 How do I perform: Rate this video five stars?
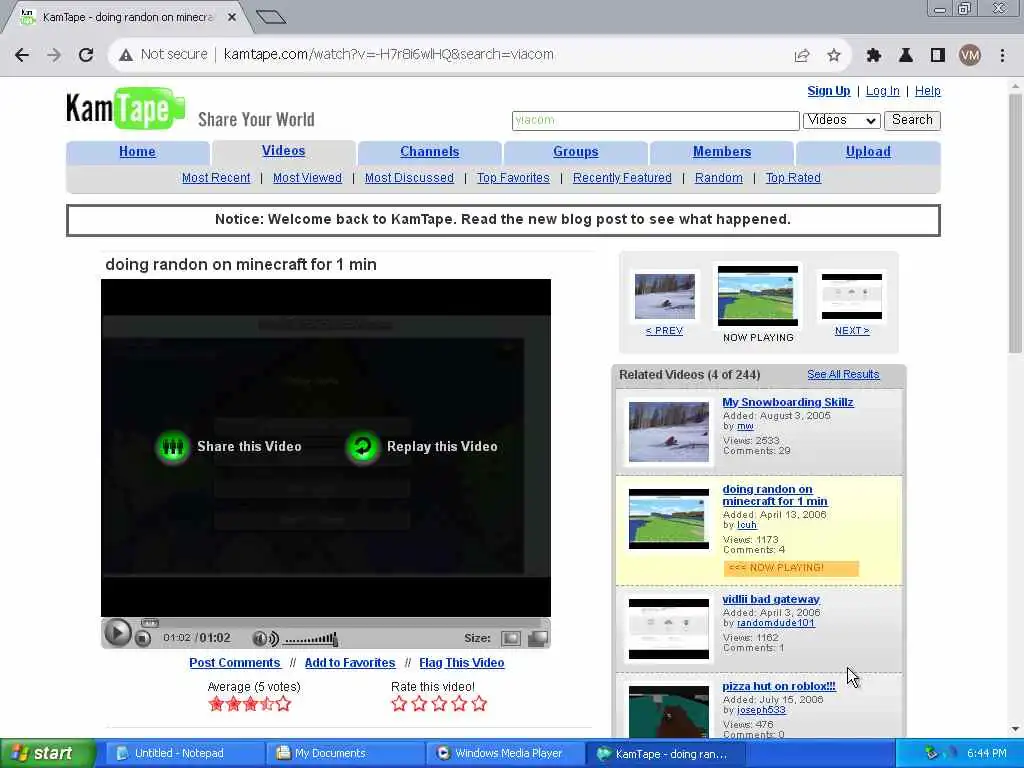pos(479,704)
